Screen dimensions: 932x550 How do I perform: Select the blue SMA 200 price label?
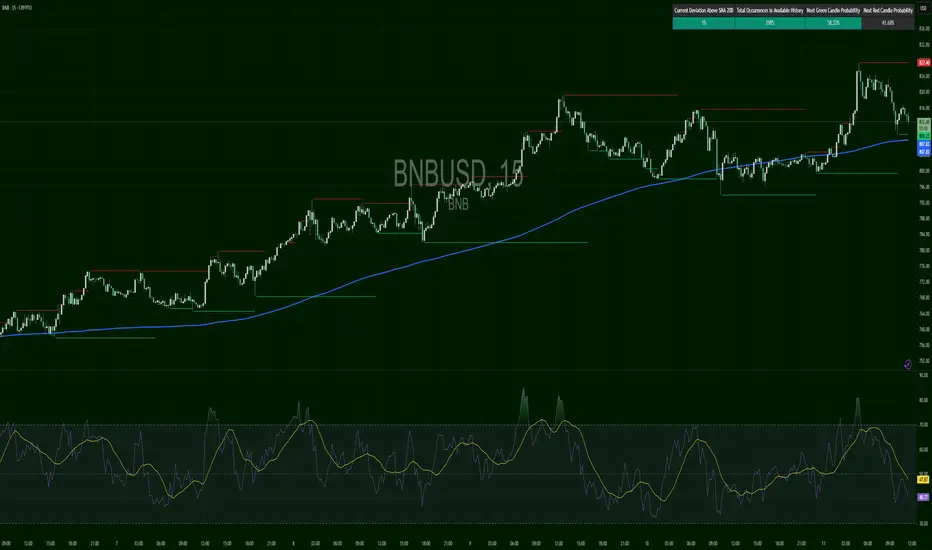[924, 148]
